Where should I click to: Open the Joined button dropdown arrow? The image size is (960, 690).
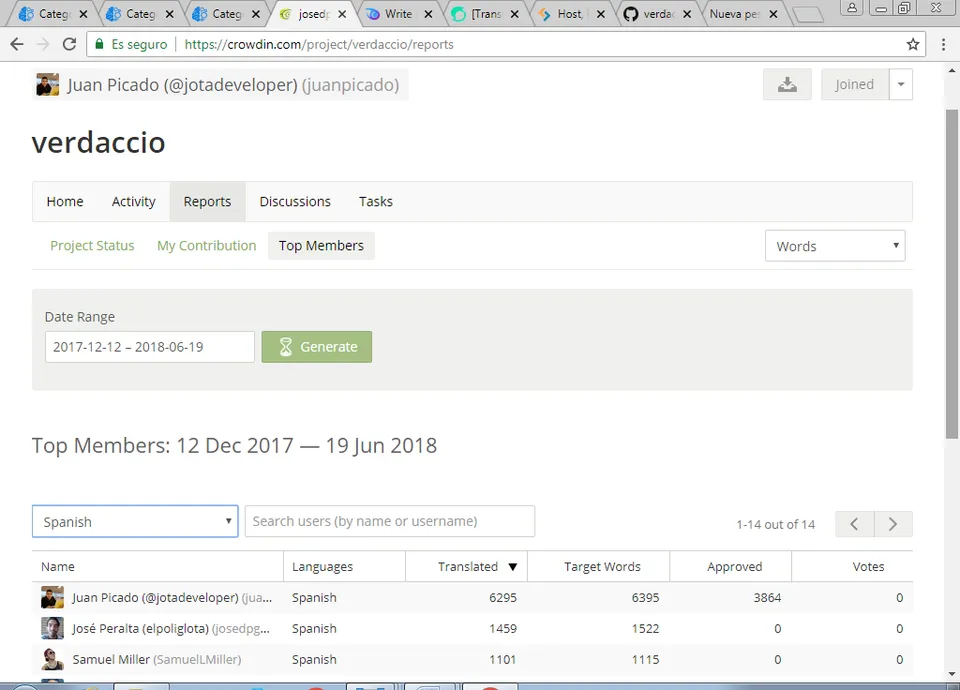tap(901, 84)
